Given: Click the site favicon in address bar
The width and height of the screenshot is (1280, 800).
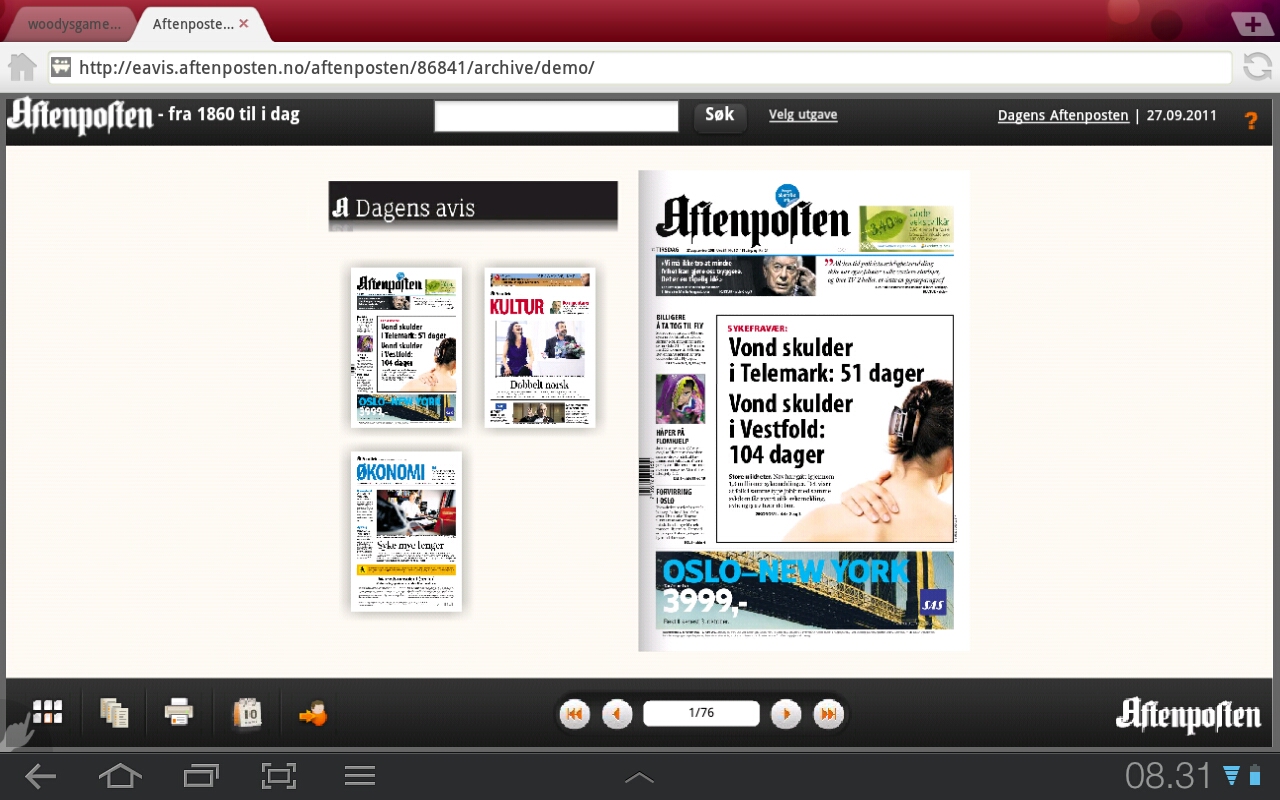Looking at the screenshot, I should (61, 67).
